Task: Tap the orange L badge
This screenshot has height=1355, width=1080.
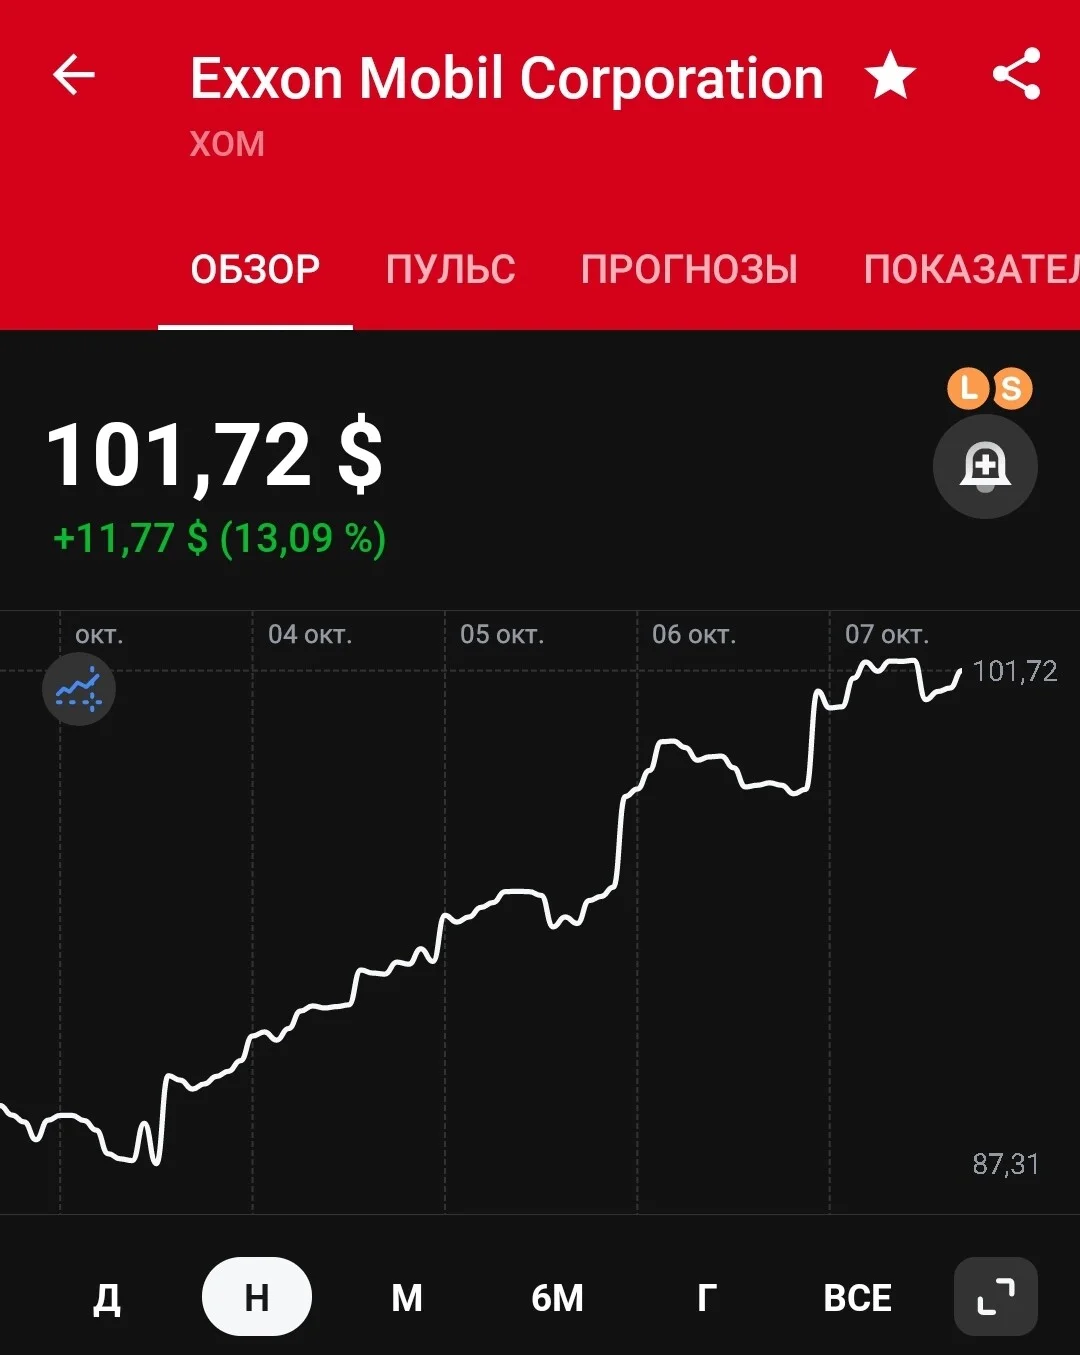Action: pos(968,388)
